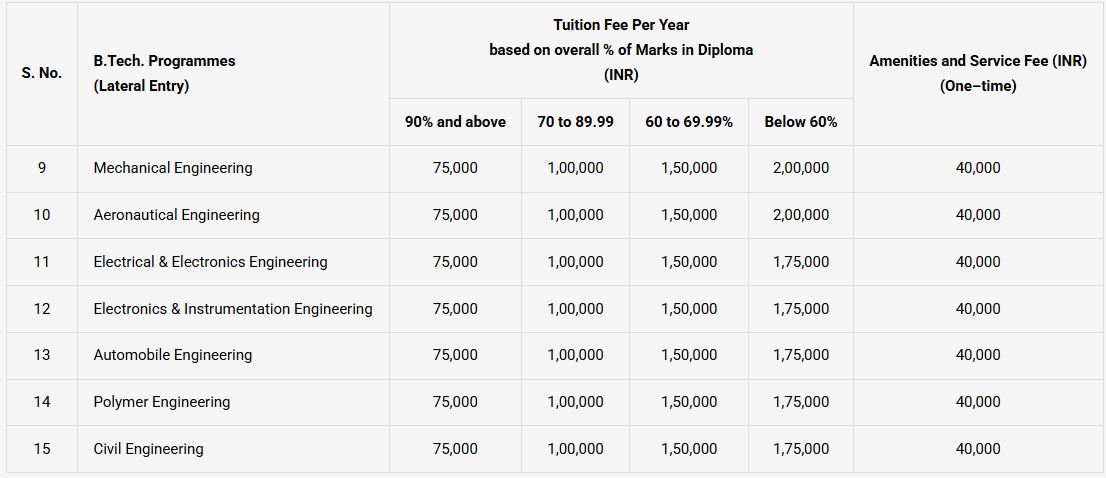Click the 60 to 69.99% column header
Viewport: 1106px width, 478px height.
point(689,122)
